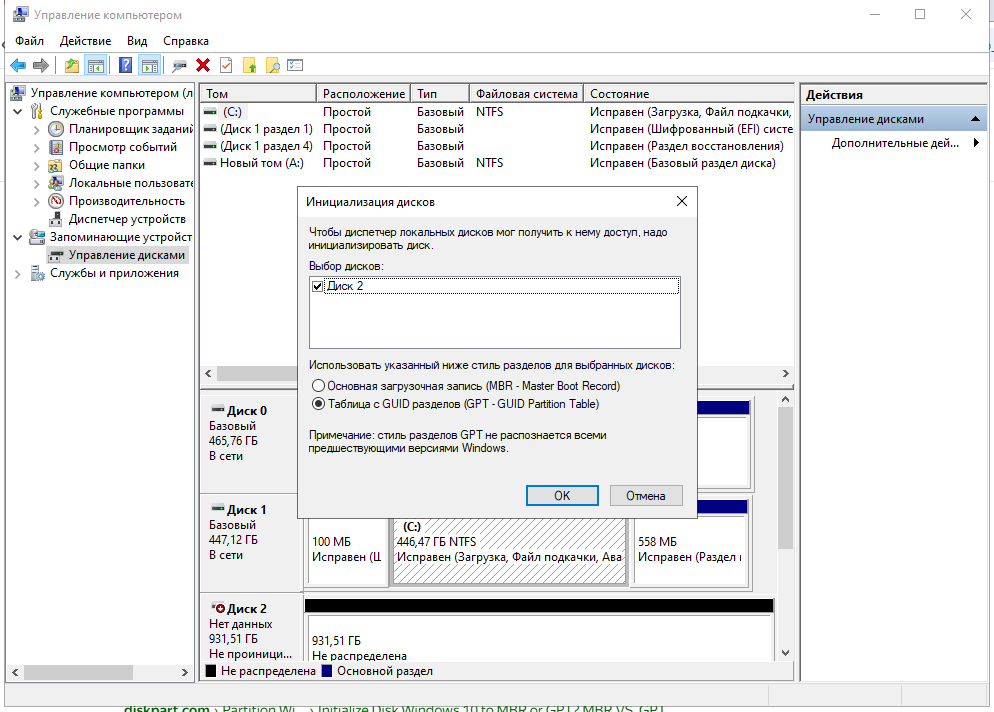
Task: Click the Файловая система column header
Action: coord(526,93)
